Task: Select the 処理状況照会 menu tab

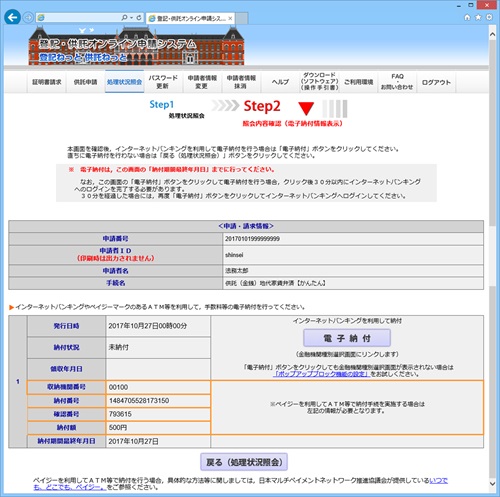Action: [x=124, y=82]
